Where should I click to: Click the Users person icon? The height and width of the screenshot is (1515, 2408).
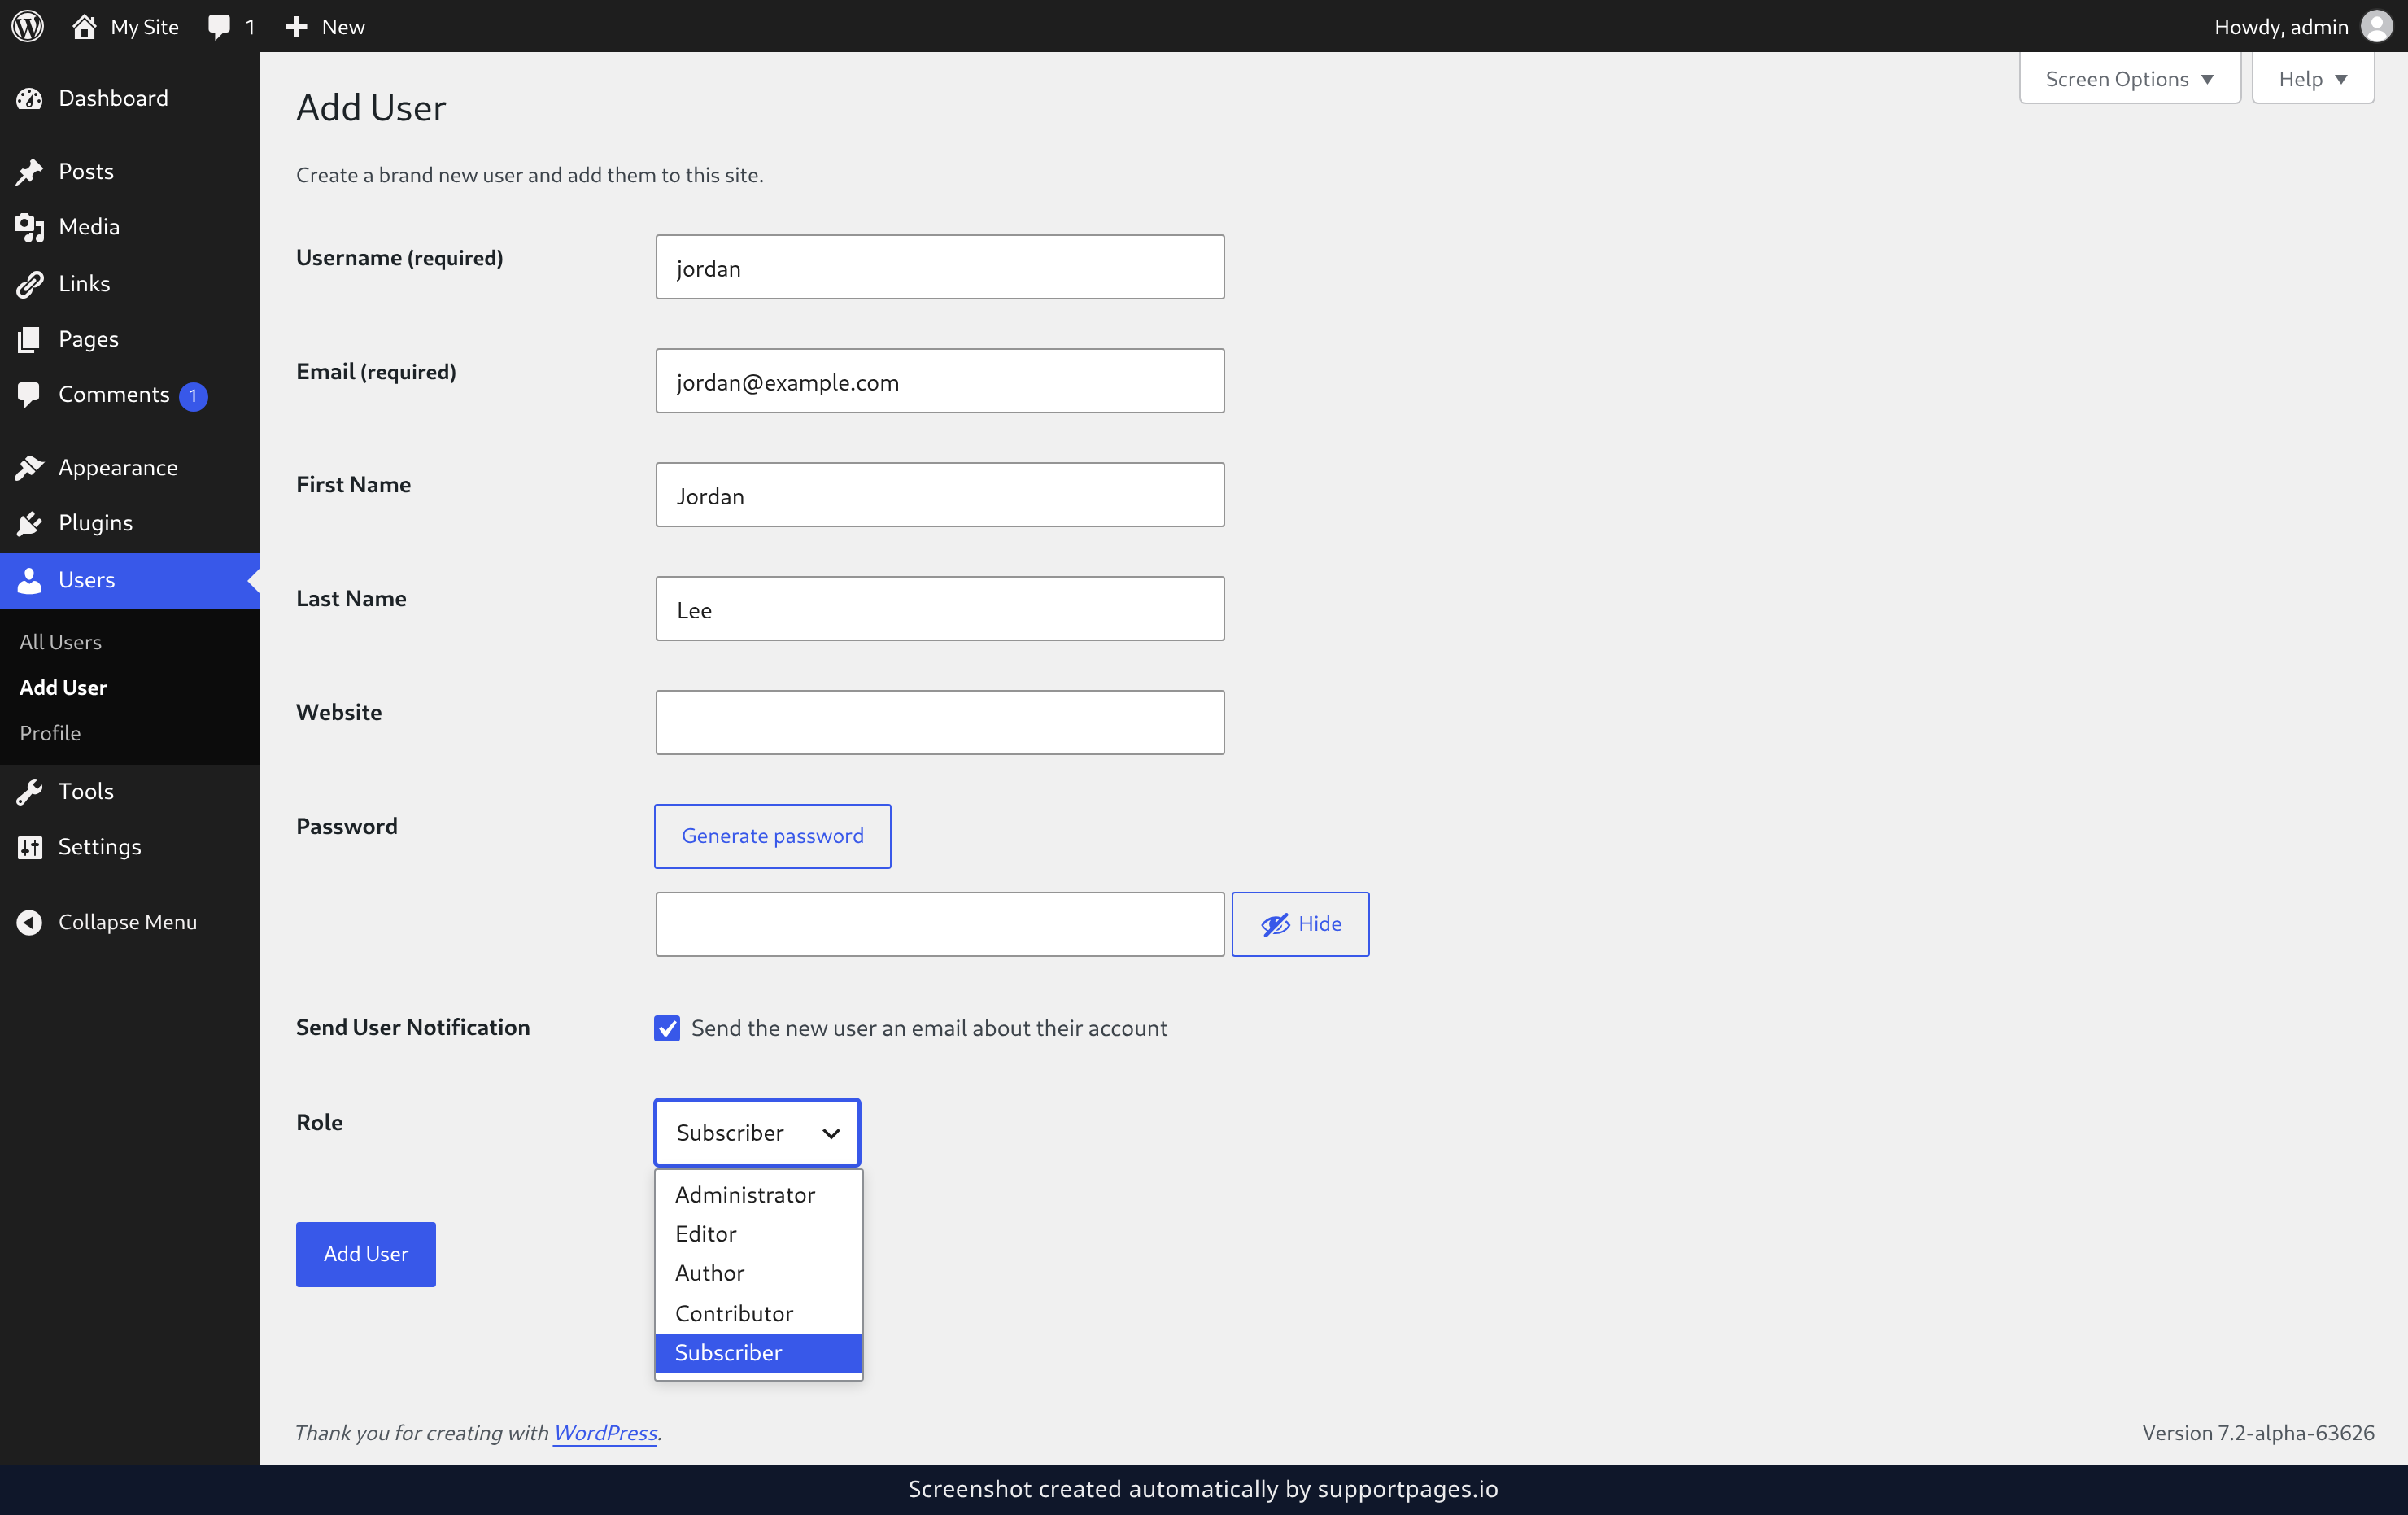[x=29, y=580]
